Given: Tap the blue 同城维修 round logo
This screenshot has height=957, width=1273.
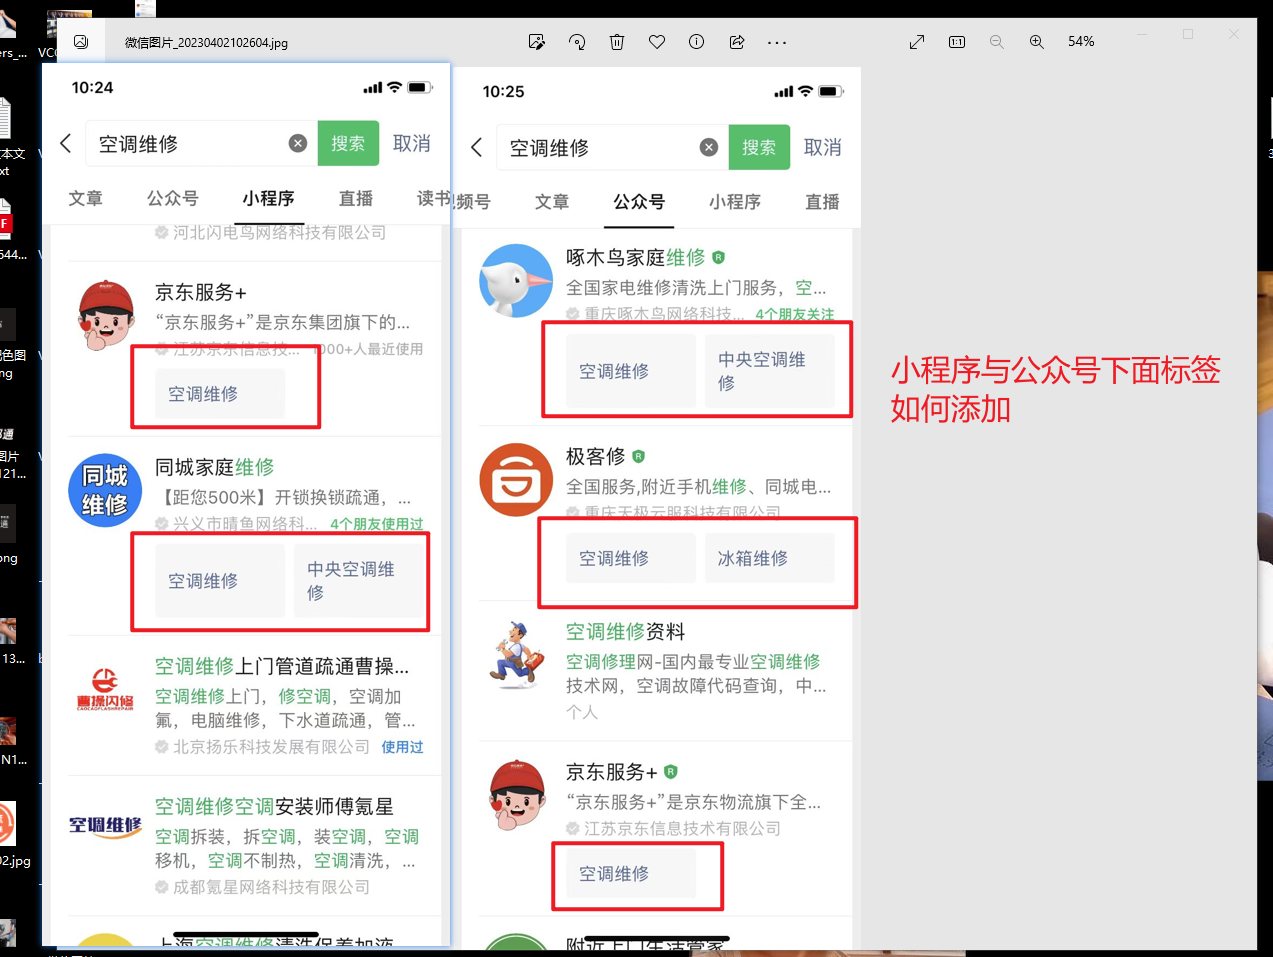Looking at the screenshot, I should (x=105, y=490).
